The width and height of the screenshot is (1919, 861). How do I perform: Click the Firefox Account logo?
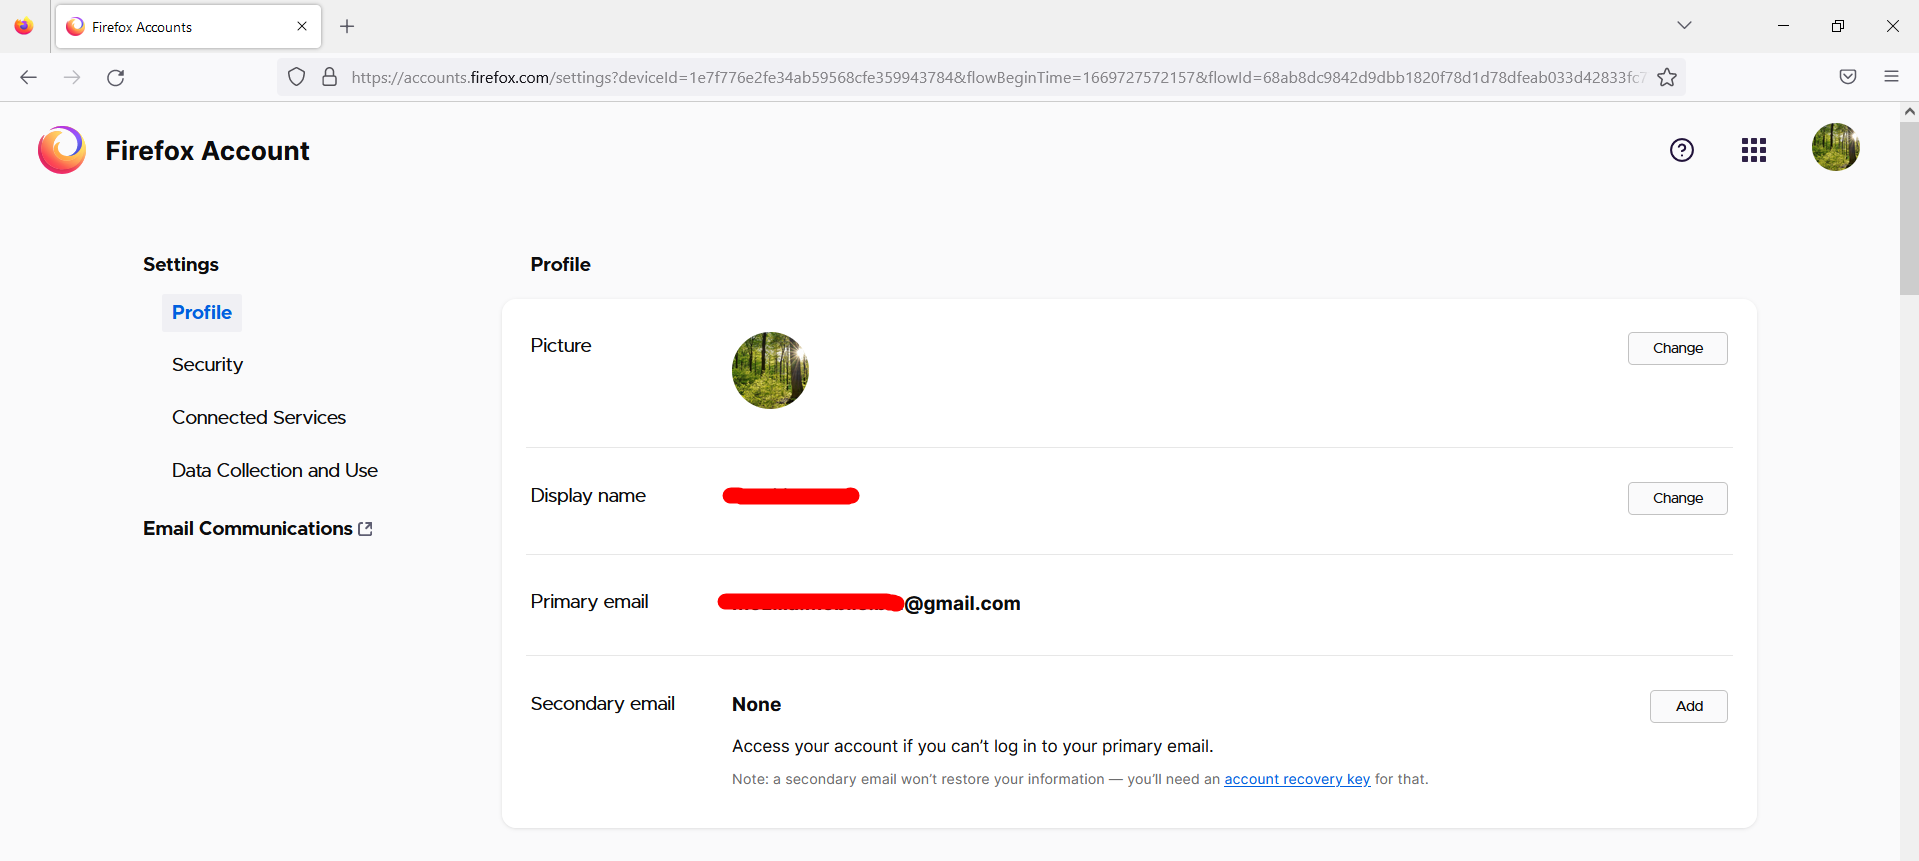click(61, 150)
